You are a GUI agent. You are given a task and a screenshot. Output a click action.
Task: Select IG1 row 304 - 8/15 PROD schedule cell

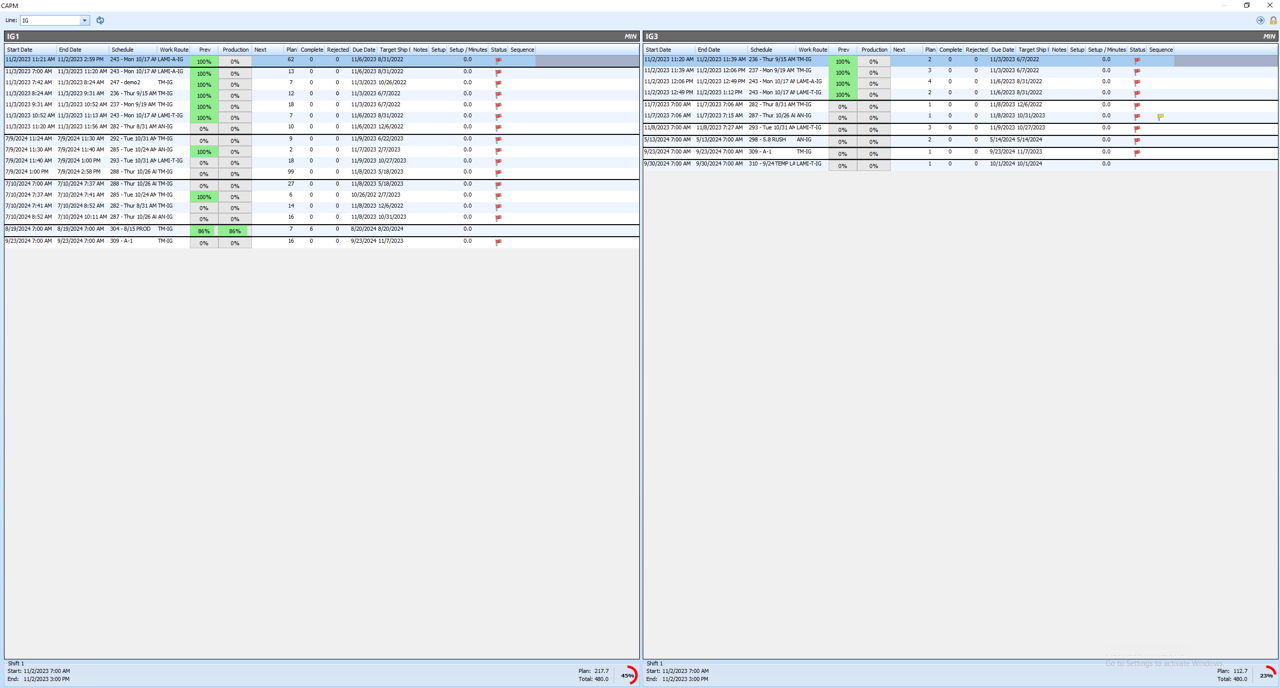pyautogui.click(x=133, y=229)
